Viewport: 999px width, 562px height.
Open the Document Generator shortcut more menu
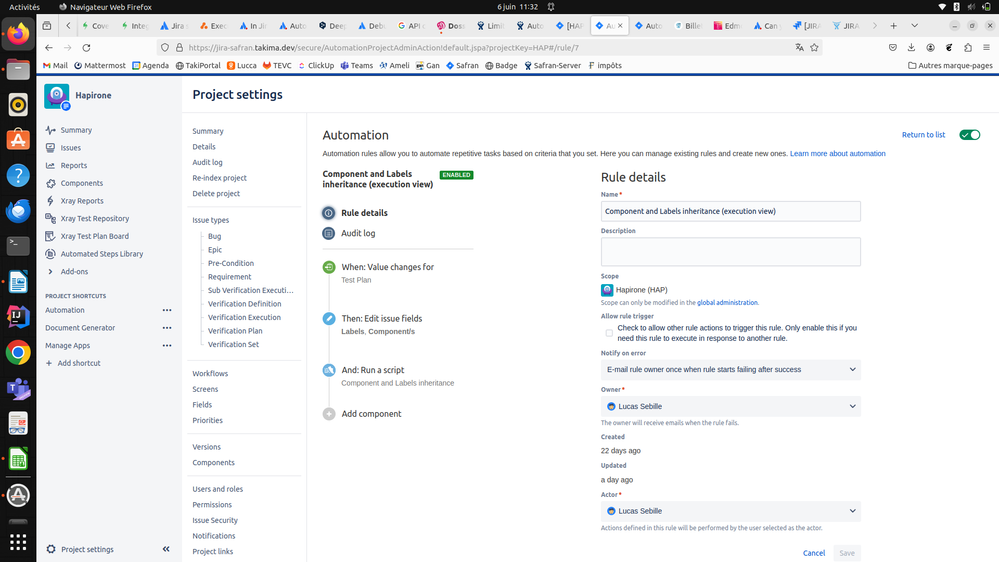tap(167, 328)
